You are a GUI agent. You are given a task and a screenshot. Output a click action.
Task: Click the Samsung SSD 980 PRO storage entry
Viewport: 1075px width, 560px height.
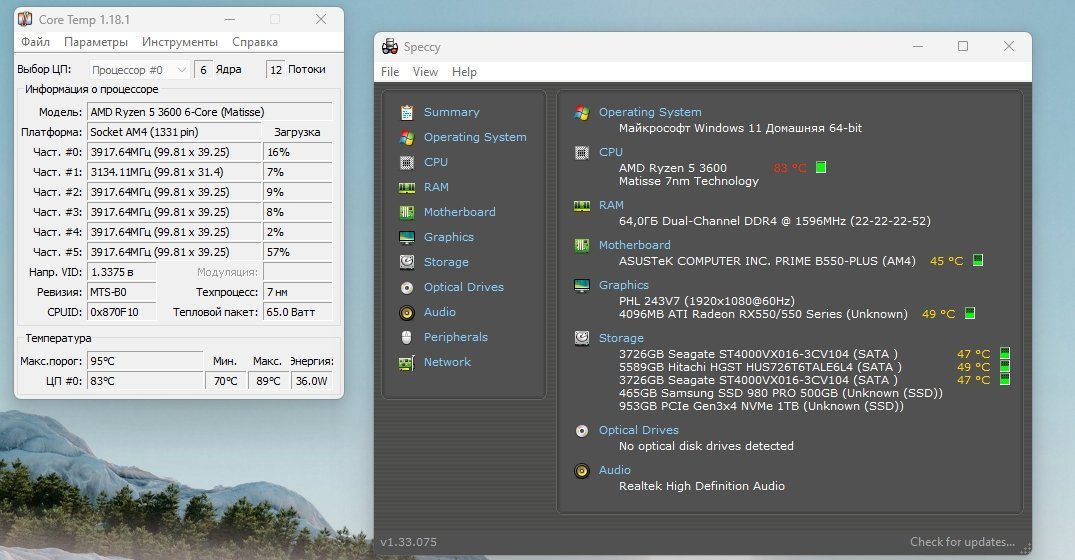point(781,393)
